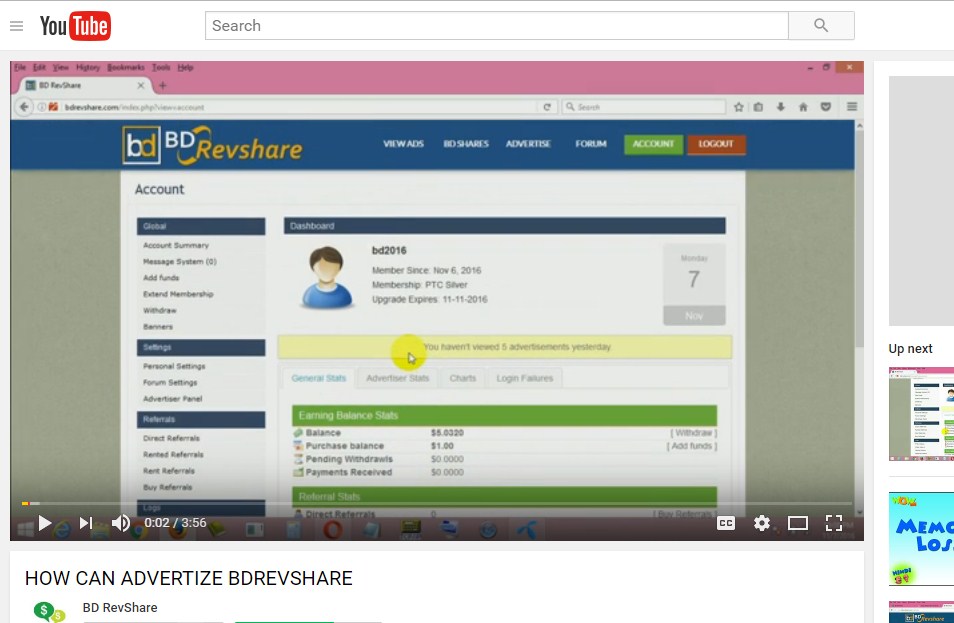Open the Memory Loss video thumbnail
Viewport: 954px width, 623px height.
coord(921,538)
